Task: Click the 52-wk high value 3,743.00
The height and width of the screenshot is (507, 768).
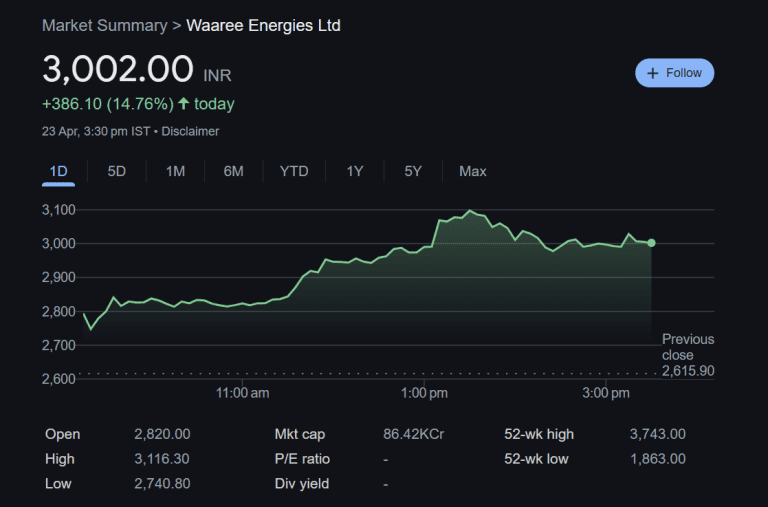Action: [x=657, y=434]
